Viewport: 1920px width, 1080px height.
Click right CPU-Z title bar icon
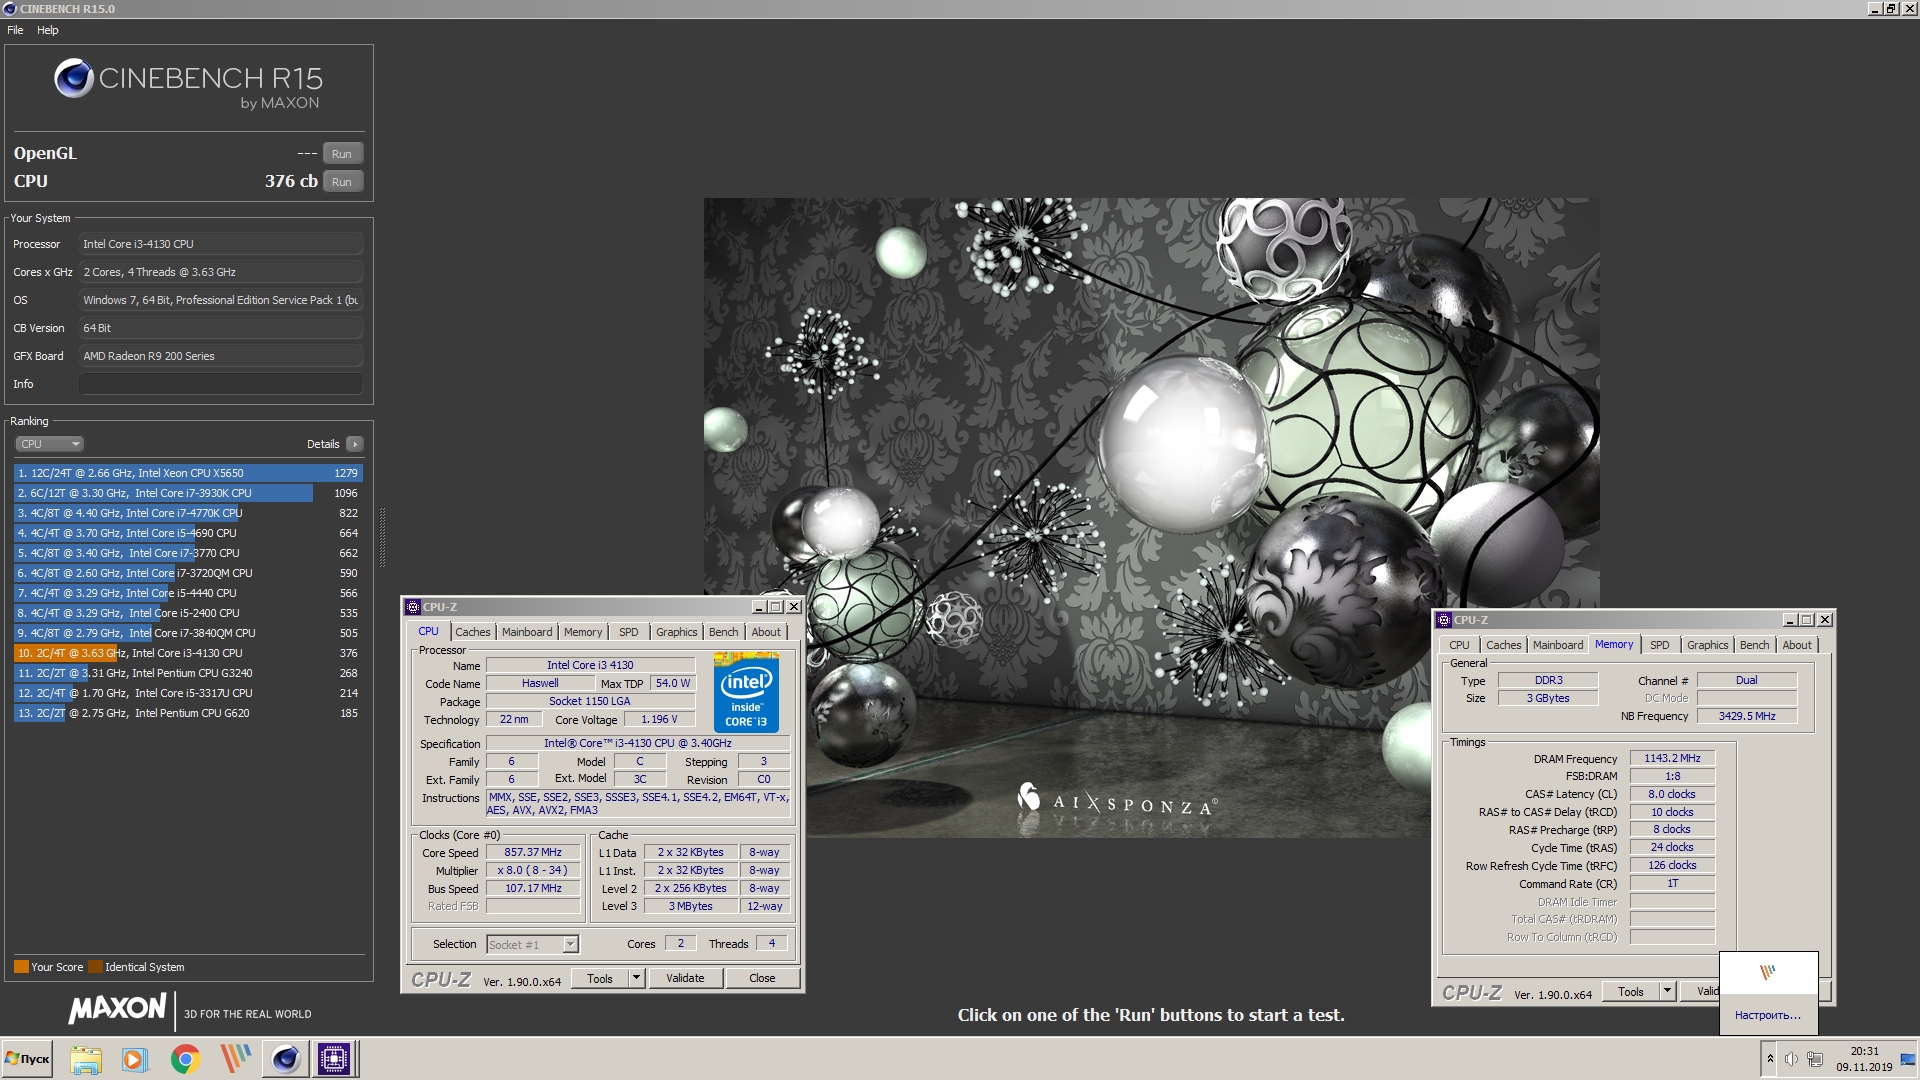(x=1444, y=620)
